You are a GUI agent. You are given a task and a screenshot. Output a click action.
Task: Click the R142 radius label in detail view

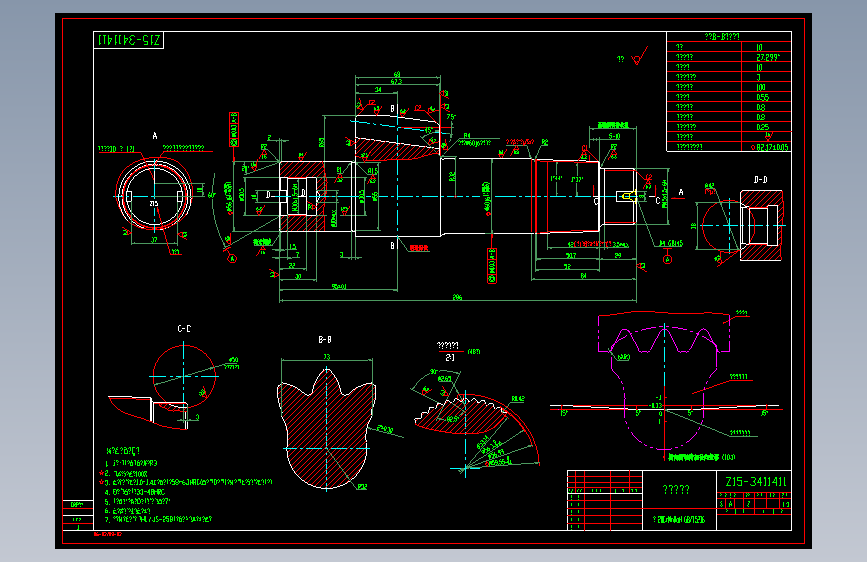518,398
